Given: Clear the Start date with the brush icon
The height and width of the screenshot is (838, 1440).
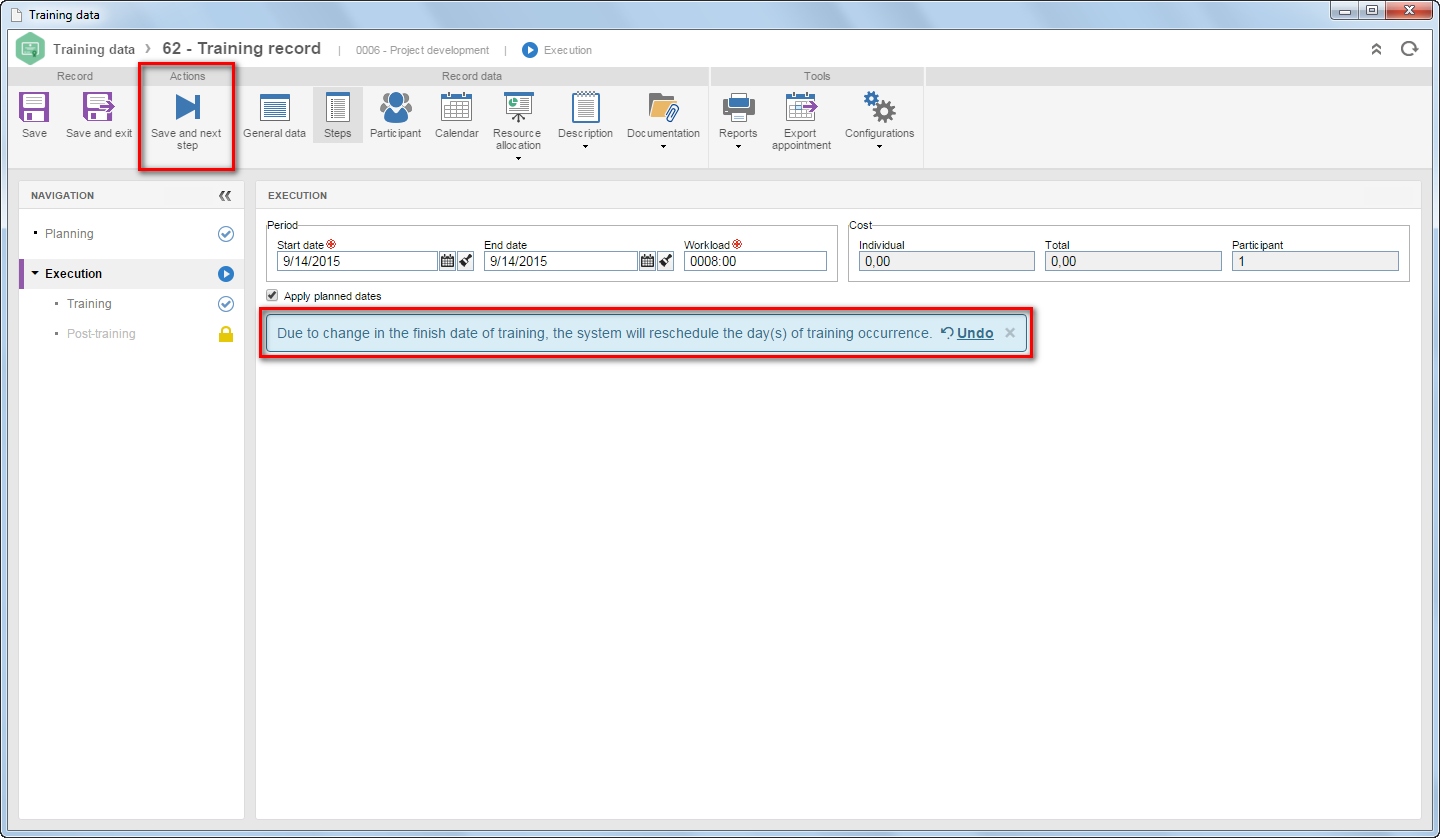Looking at the screenshot, I should pos(466,261).
